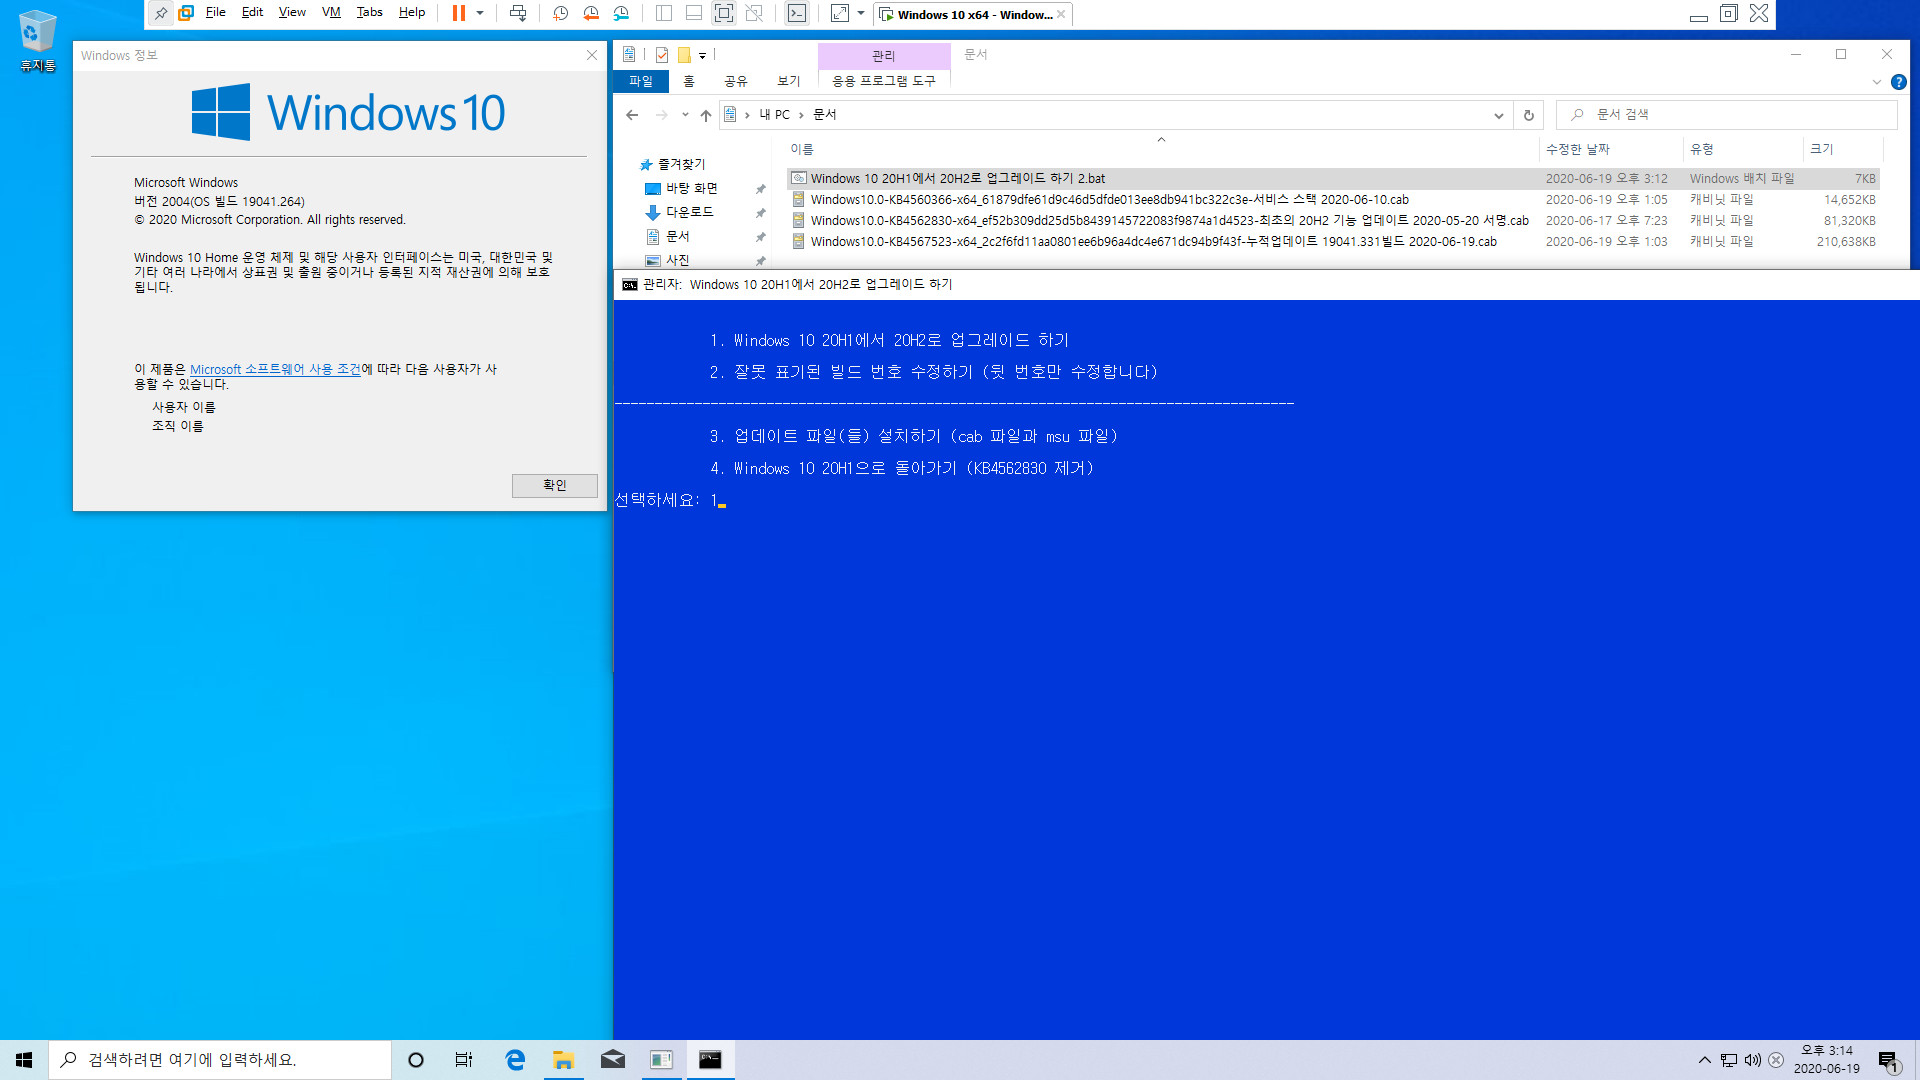This screenshot has height=1080, width=1920.
Task: Open VMware View menu
Action: (x=292, y=12)
